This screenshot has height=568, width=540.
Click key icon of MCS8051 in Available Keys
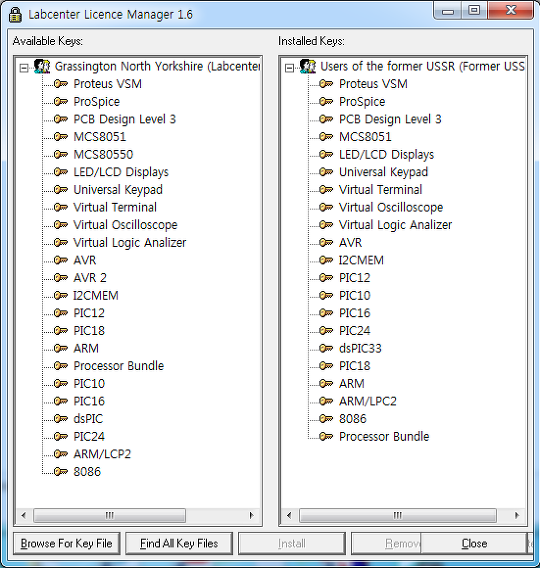click(x=61, y=137)
